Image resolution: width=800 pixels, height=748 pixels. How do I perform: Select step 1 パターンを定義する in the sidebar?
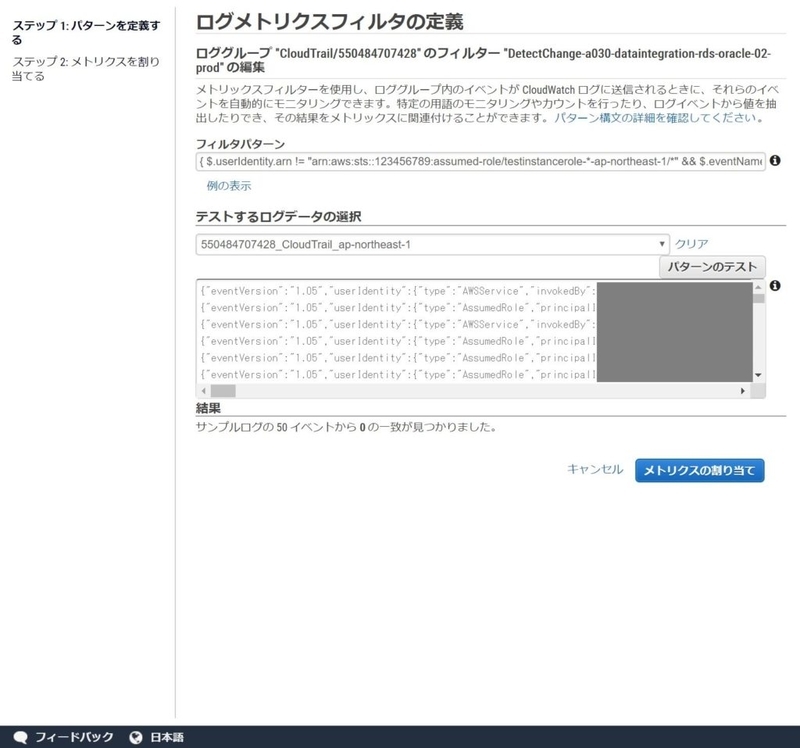tap(86, 32)
